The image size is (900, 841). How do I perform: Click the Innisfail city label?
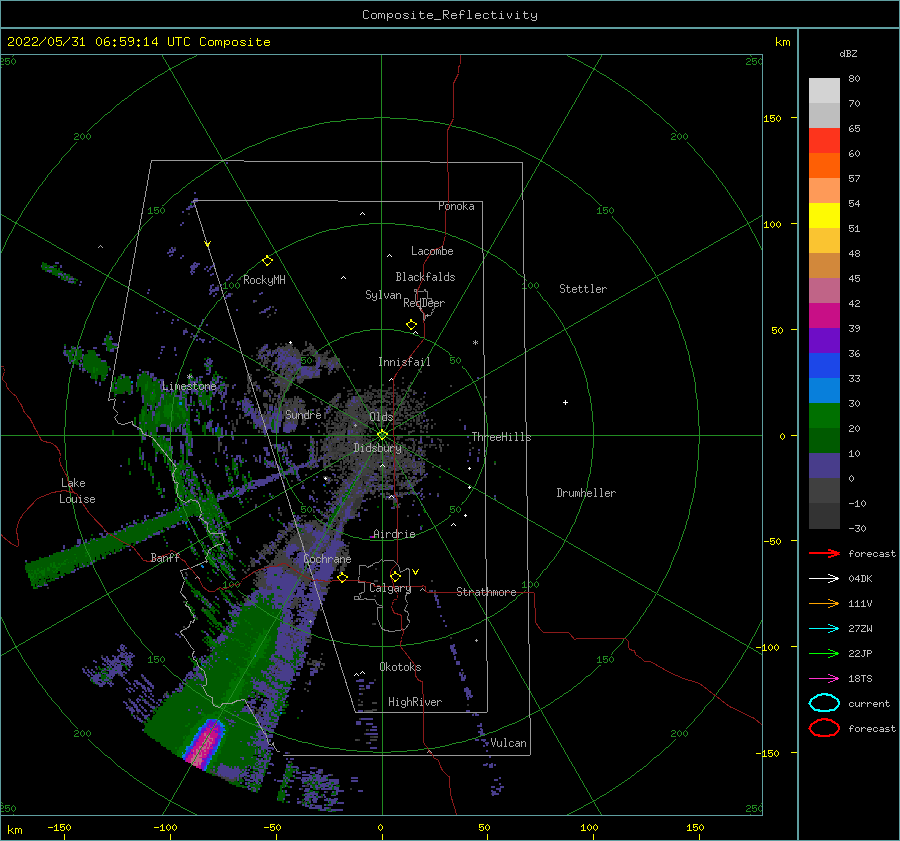point(404,362)
